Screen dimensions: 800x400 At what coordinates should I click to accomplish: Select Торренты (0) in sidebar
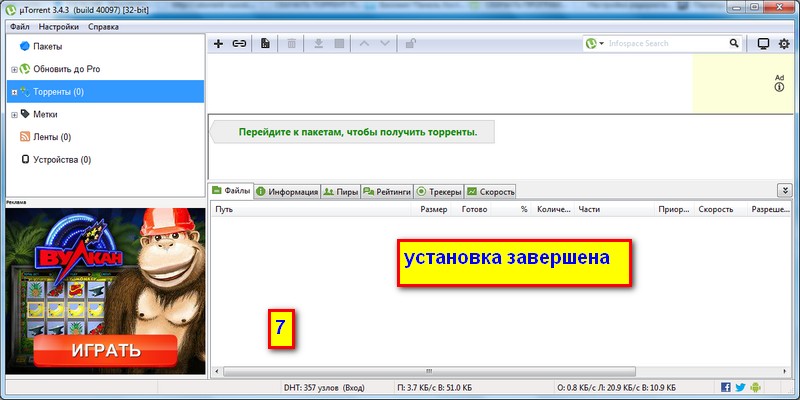105,92
